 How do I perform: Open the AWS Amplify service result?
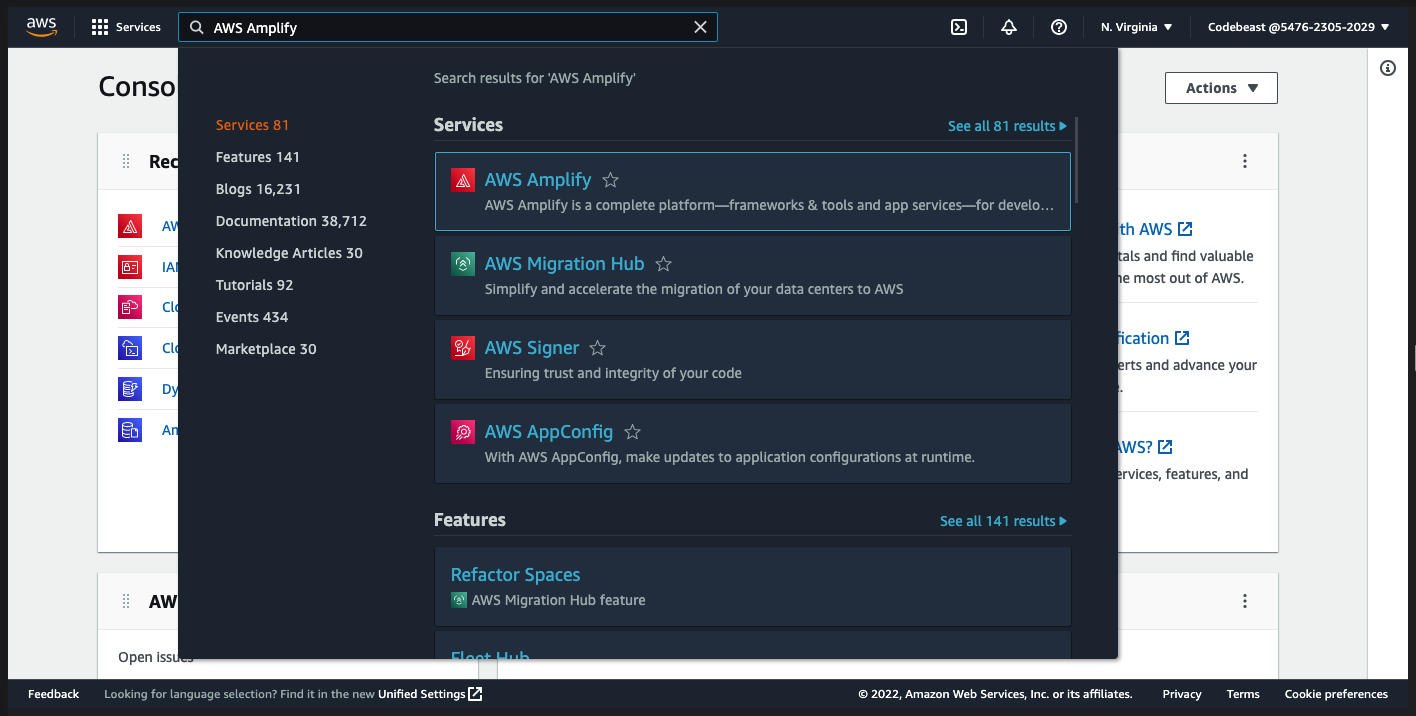(753, 191)
